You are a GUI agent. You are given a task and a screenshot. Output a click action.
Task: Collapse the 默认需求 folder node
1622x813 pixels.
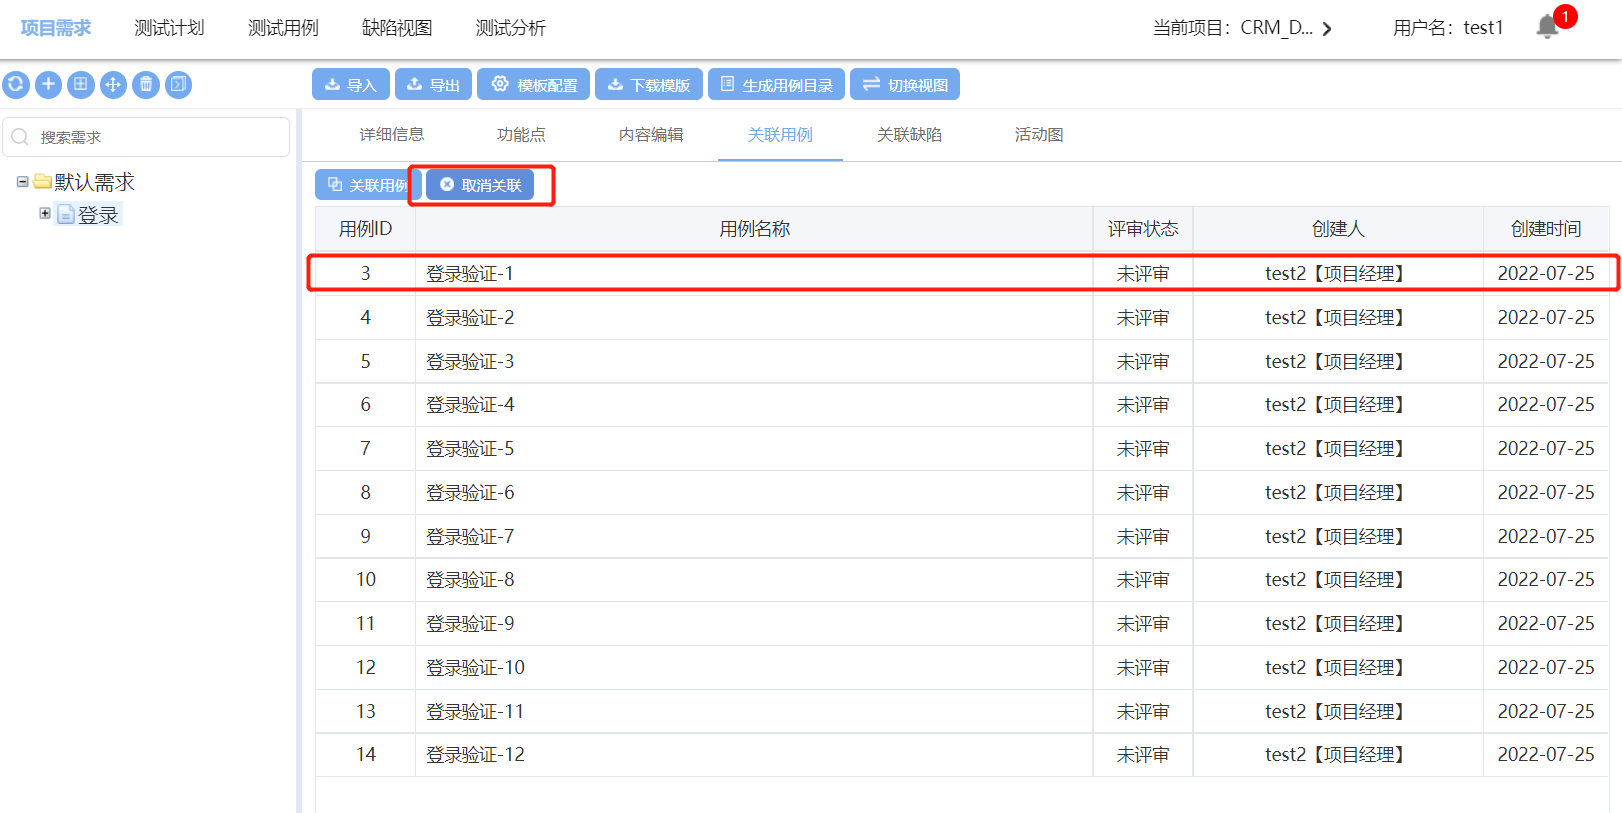click(x=22, y=182)
